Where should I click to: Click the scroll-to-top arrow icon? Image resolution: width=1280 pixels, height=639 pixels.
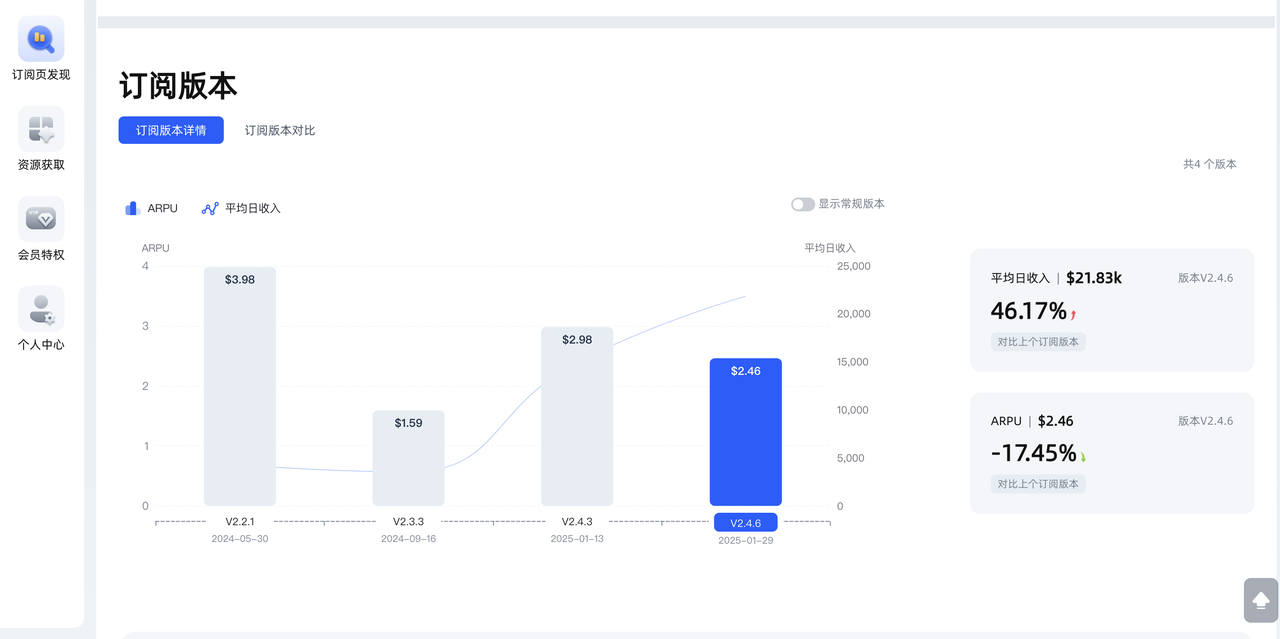pyautogui.click(x=1261, y=600)
